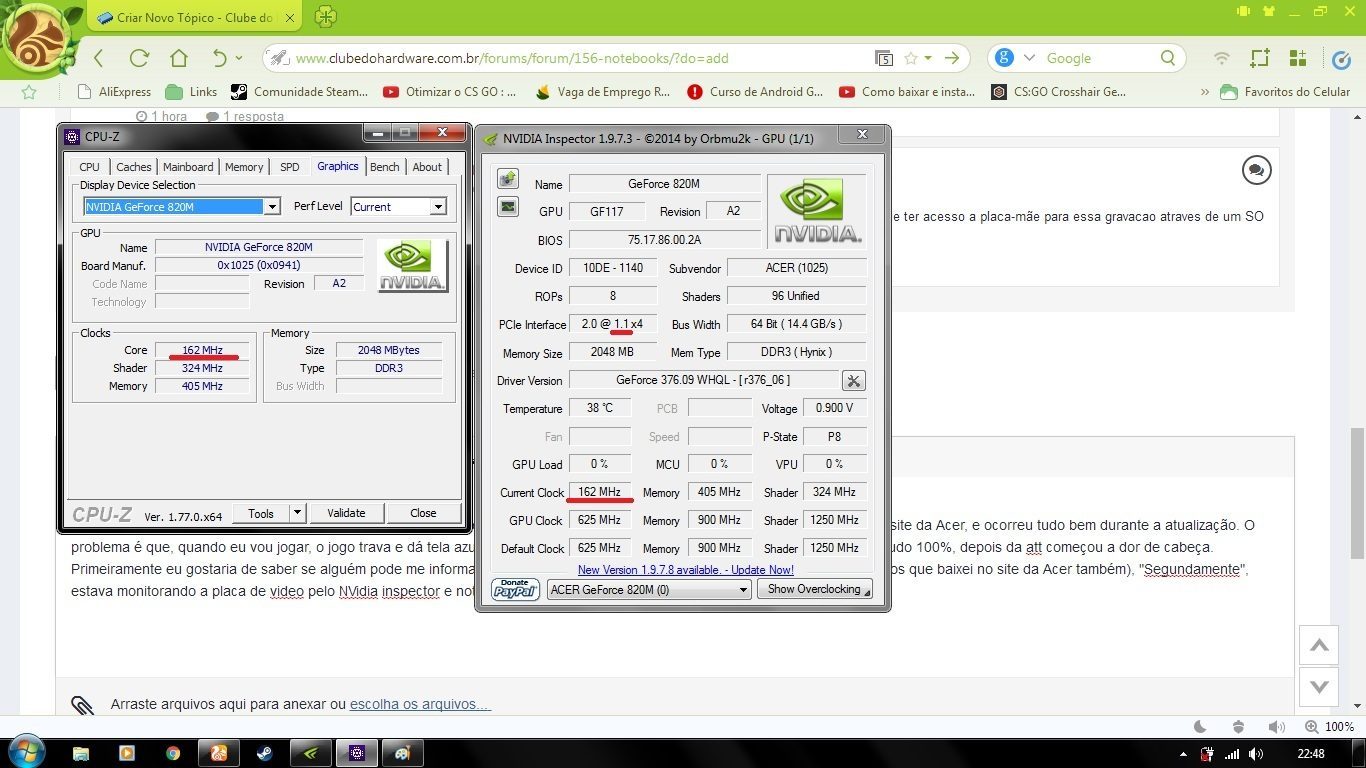
Task: Open driver profile settings wrench icon
Action: click(853, 380)
